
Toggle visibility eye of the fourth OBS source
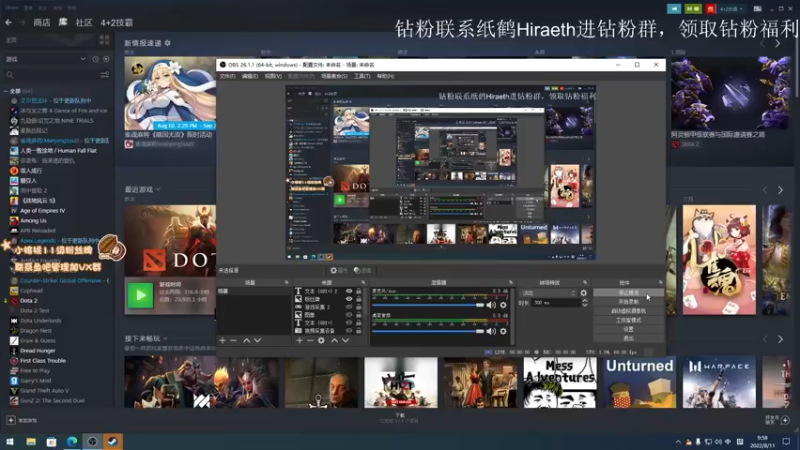tap(349, 315)
